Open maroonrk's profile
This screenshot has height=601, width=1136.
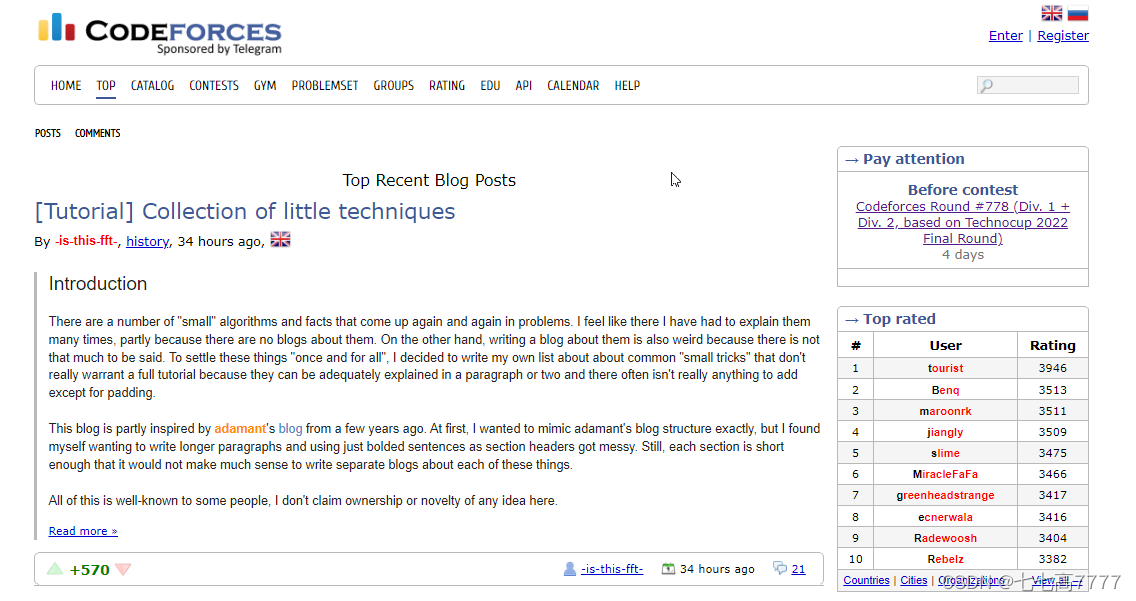click(x=945, y=411)
